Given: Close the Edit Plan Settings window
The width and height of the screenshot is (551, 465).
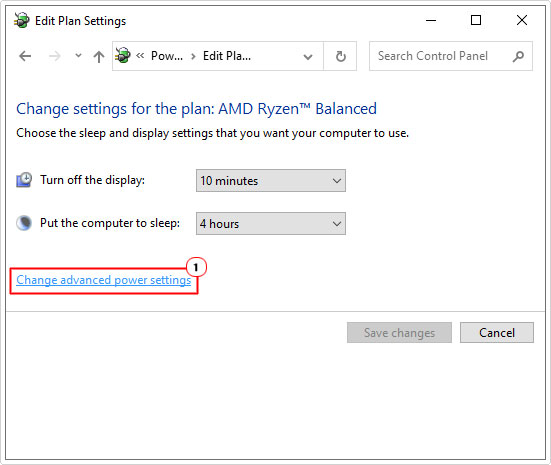Looking at the screenshot, I should (x=522, y=20).
